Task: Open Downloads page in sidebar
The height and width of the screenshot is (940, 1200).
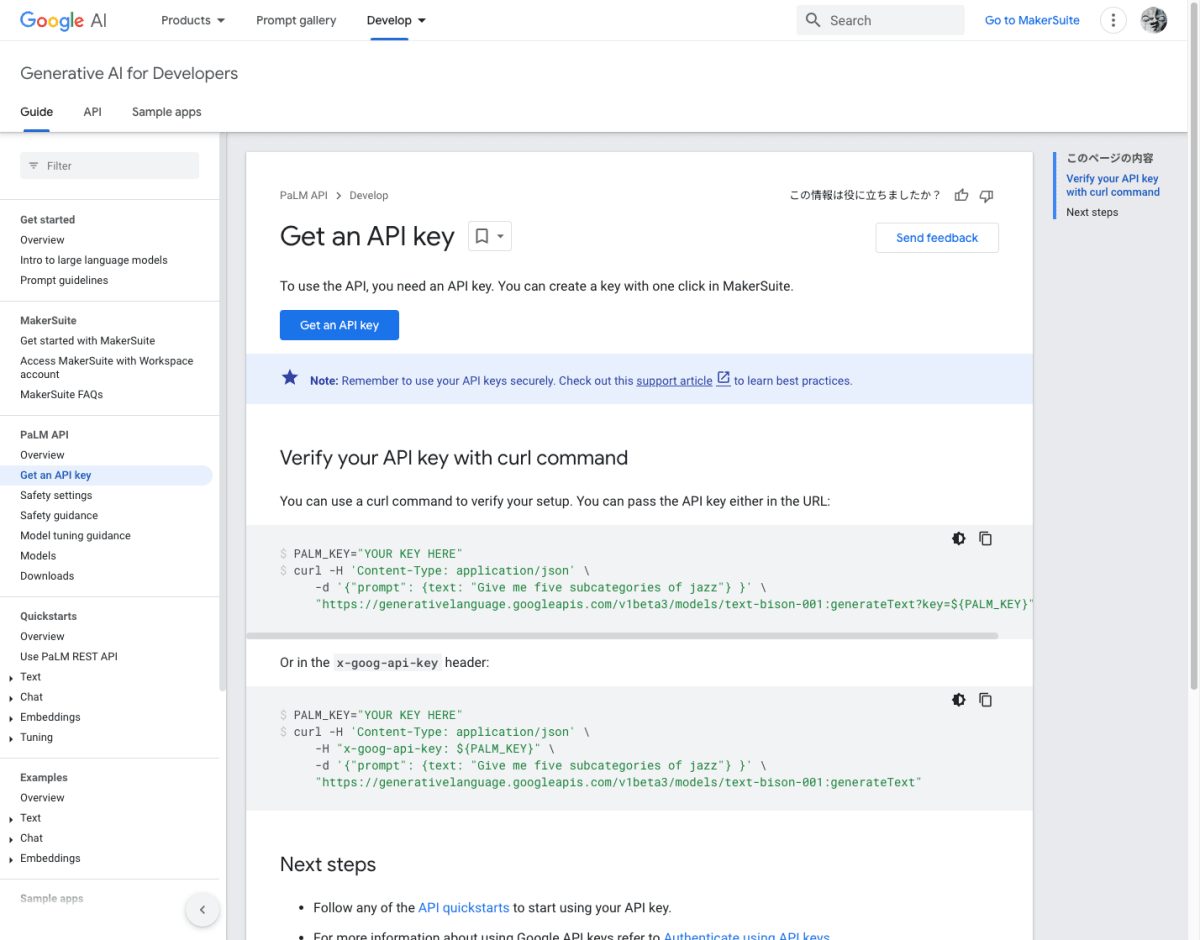Action: [47, 576]
